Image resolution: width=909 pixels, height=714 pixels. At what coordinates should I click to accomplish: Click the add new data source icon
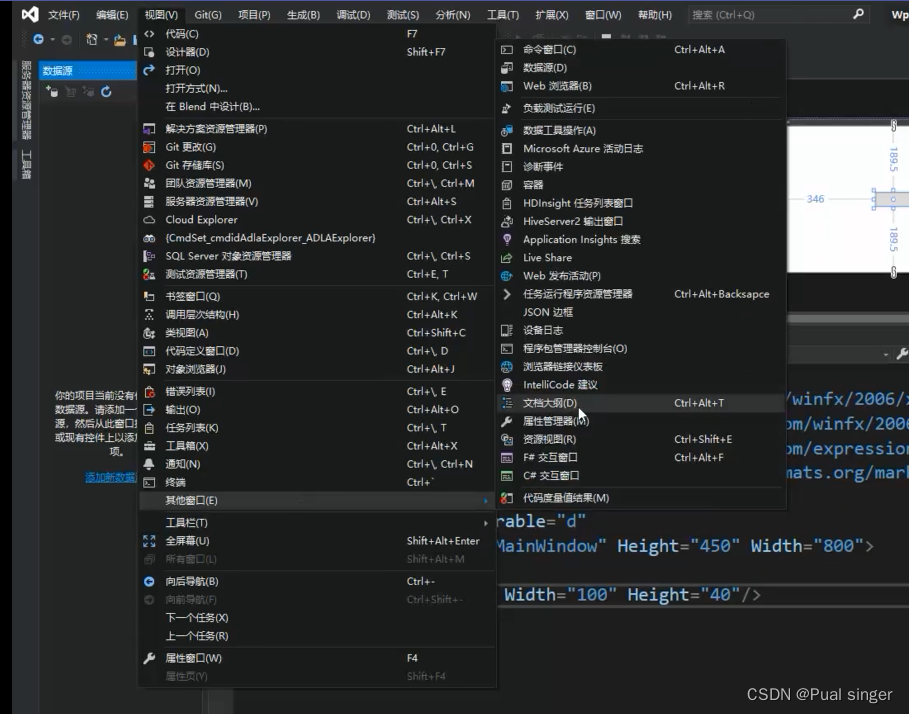(54, 91)
